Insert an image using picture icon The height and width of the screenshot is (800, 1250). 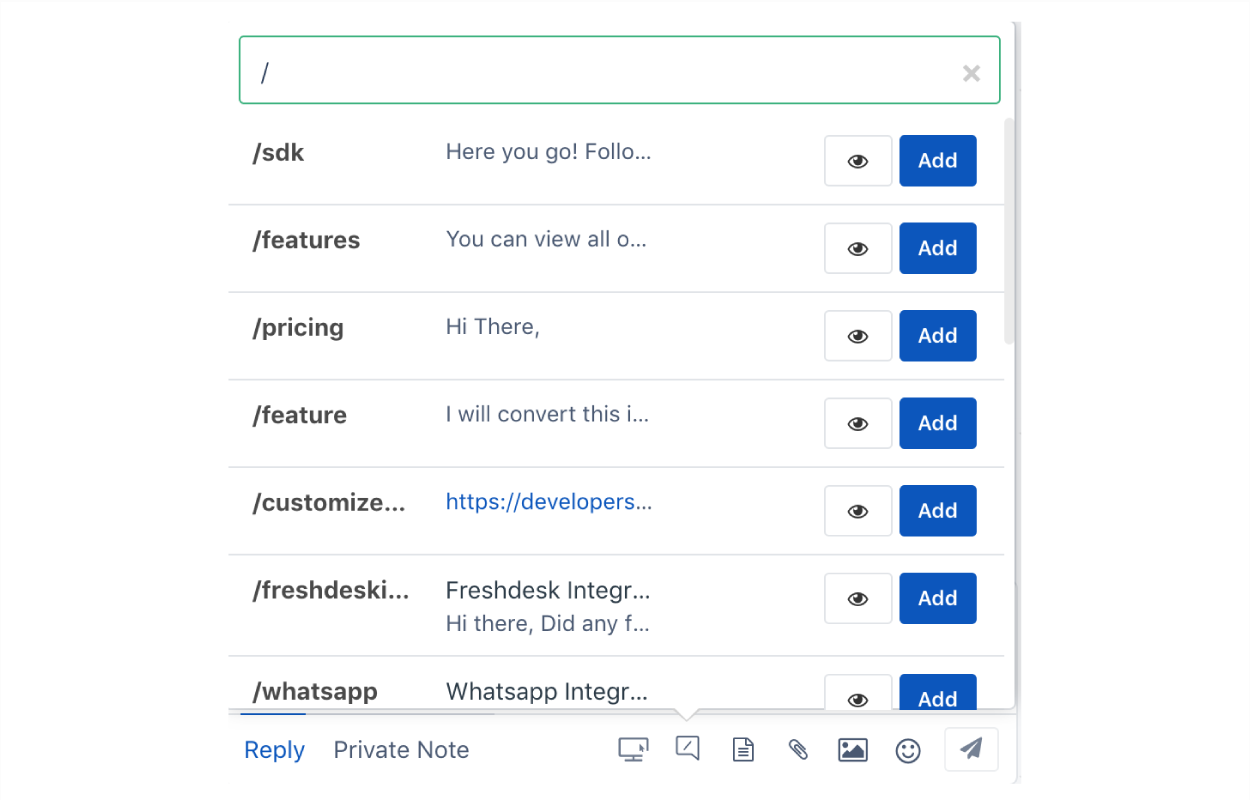852,749
